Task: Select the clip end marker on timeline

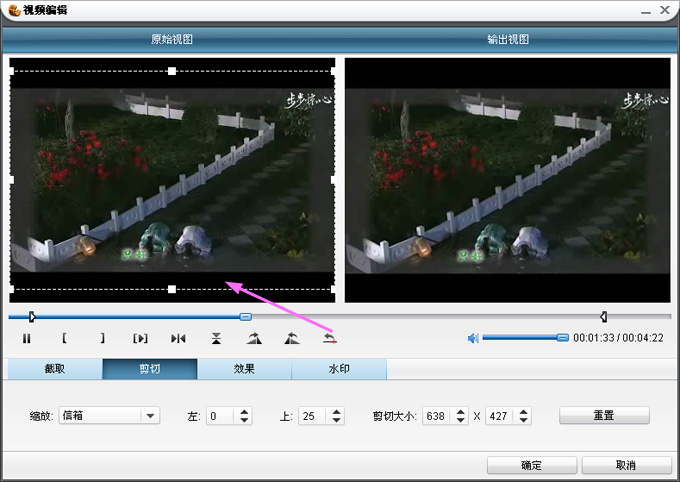Action: (x=603, y=317)
